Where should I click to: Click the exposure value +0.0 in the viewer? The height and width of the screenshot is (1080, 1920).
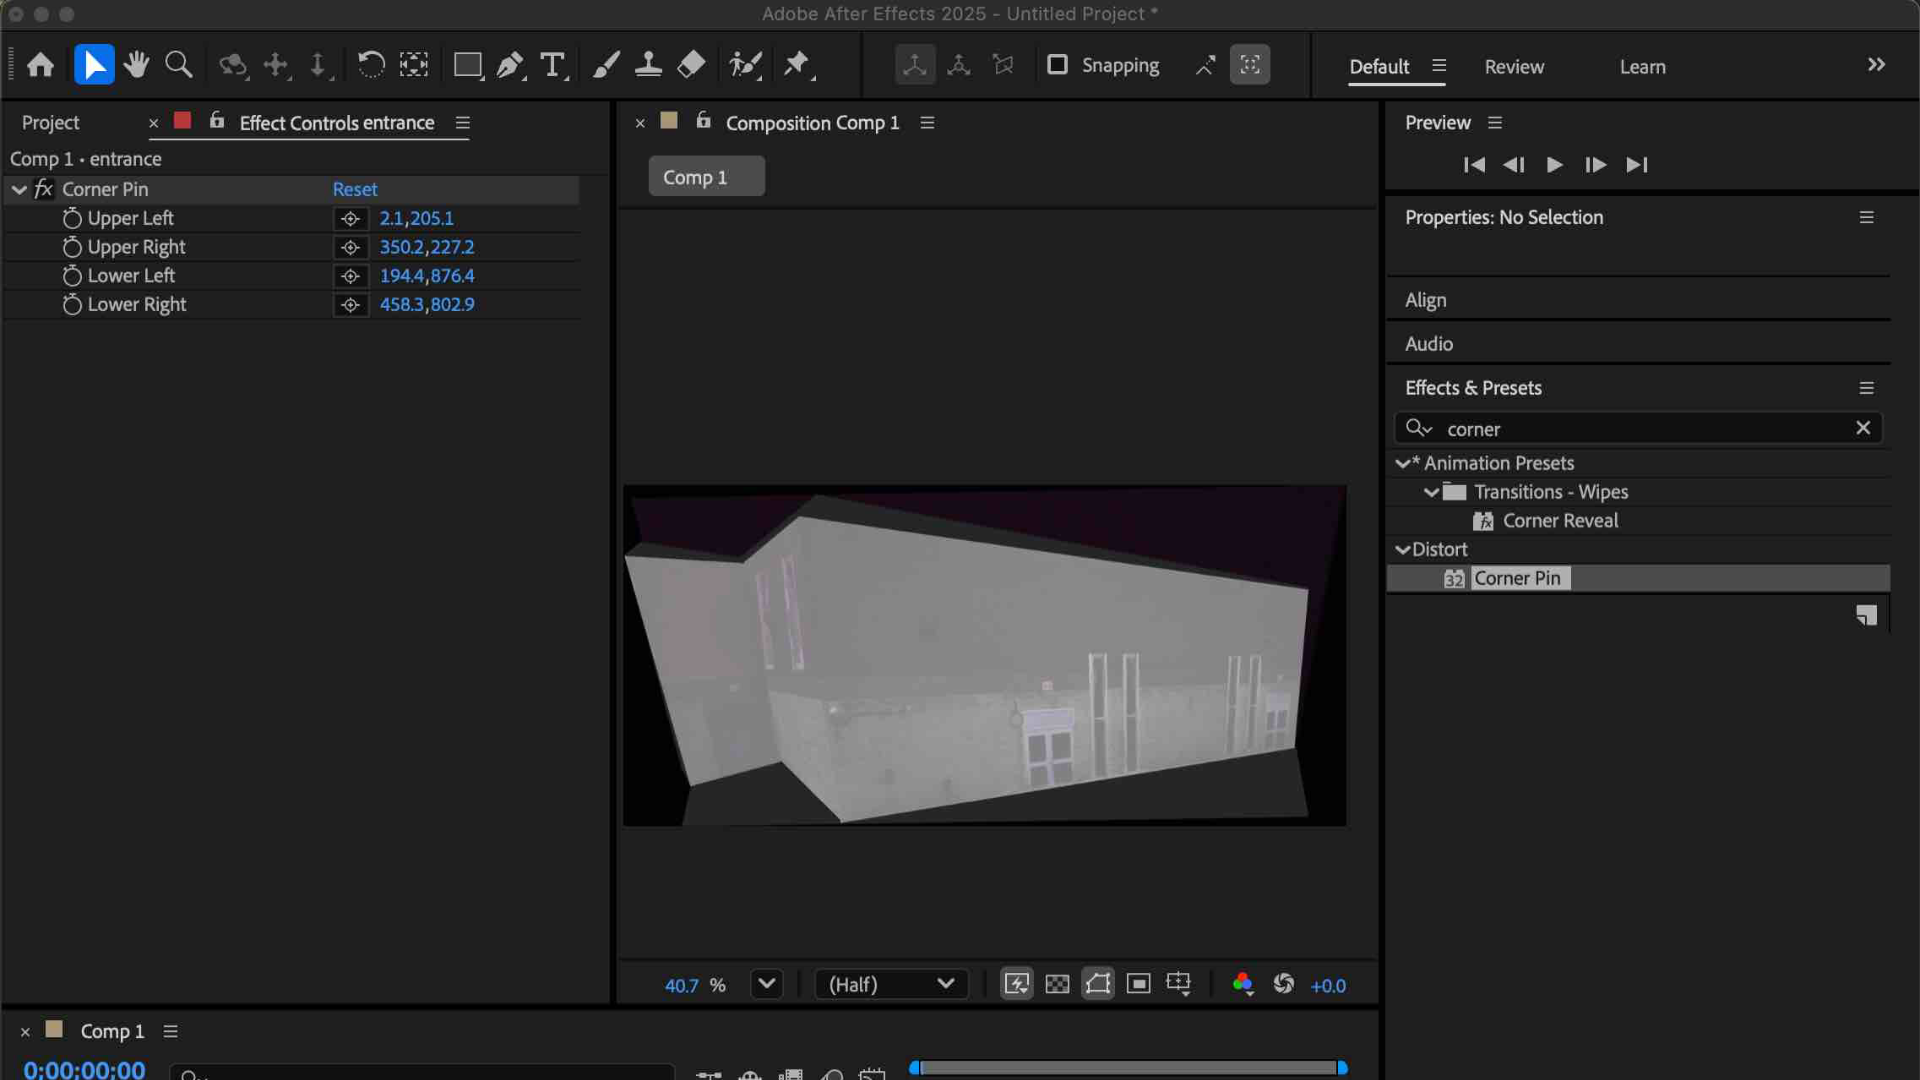point(1328,985)
